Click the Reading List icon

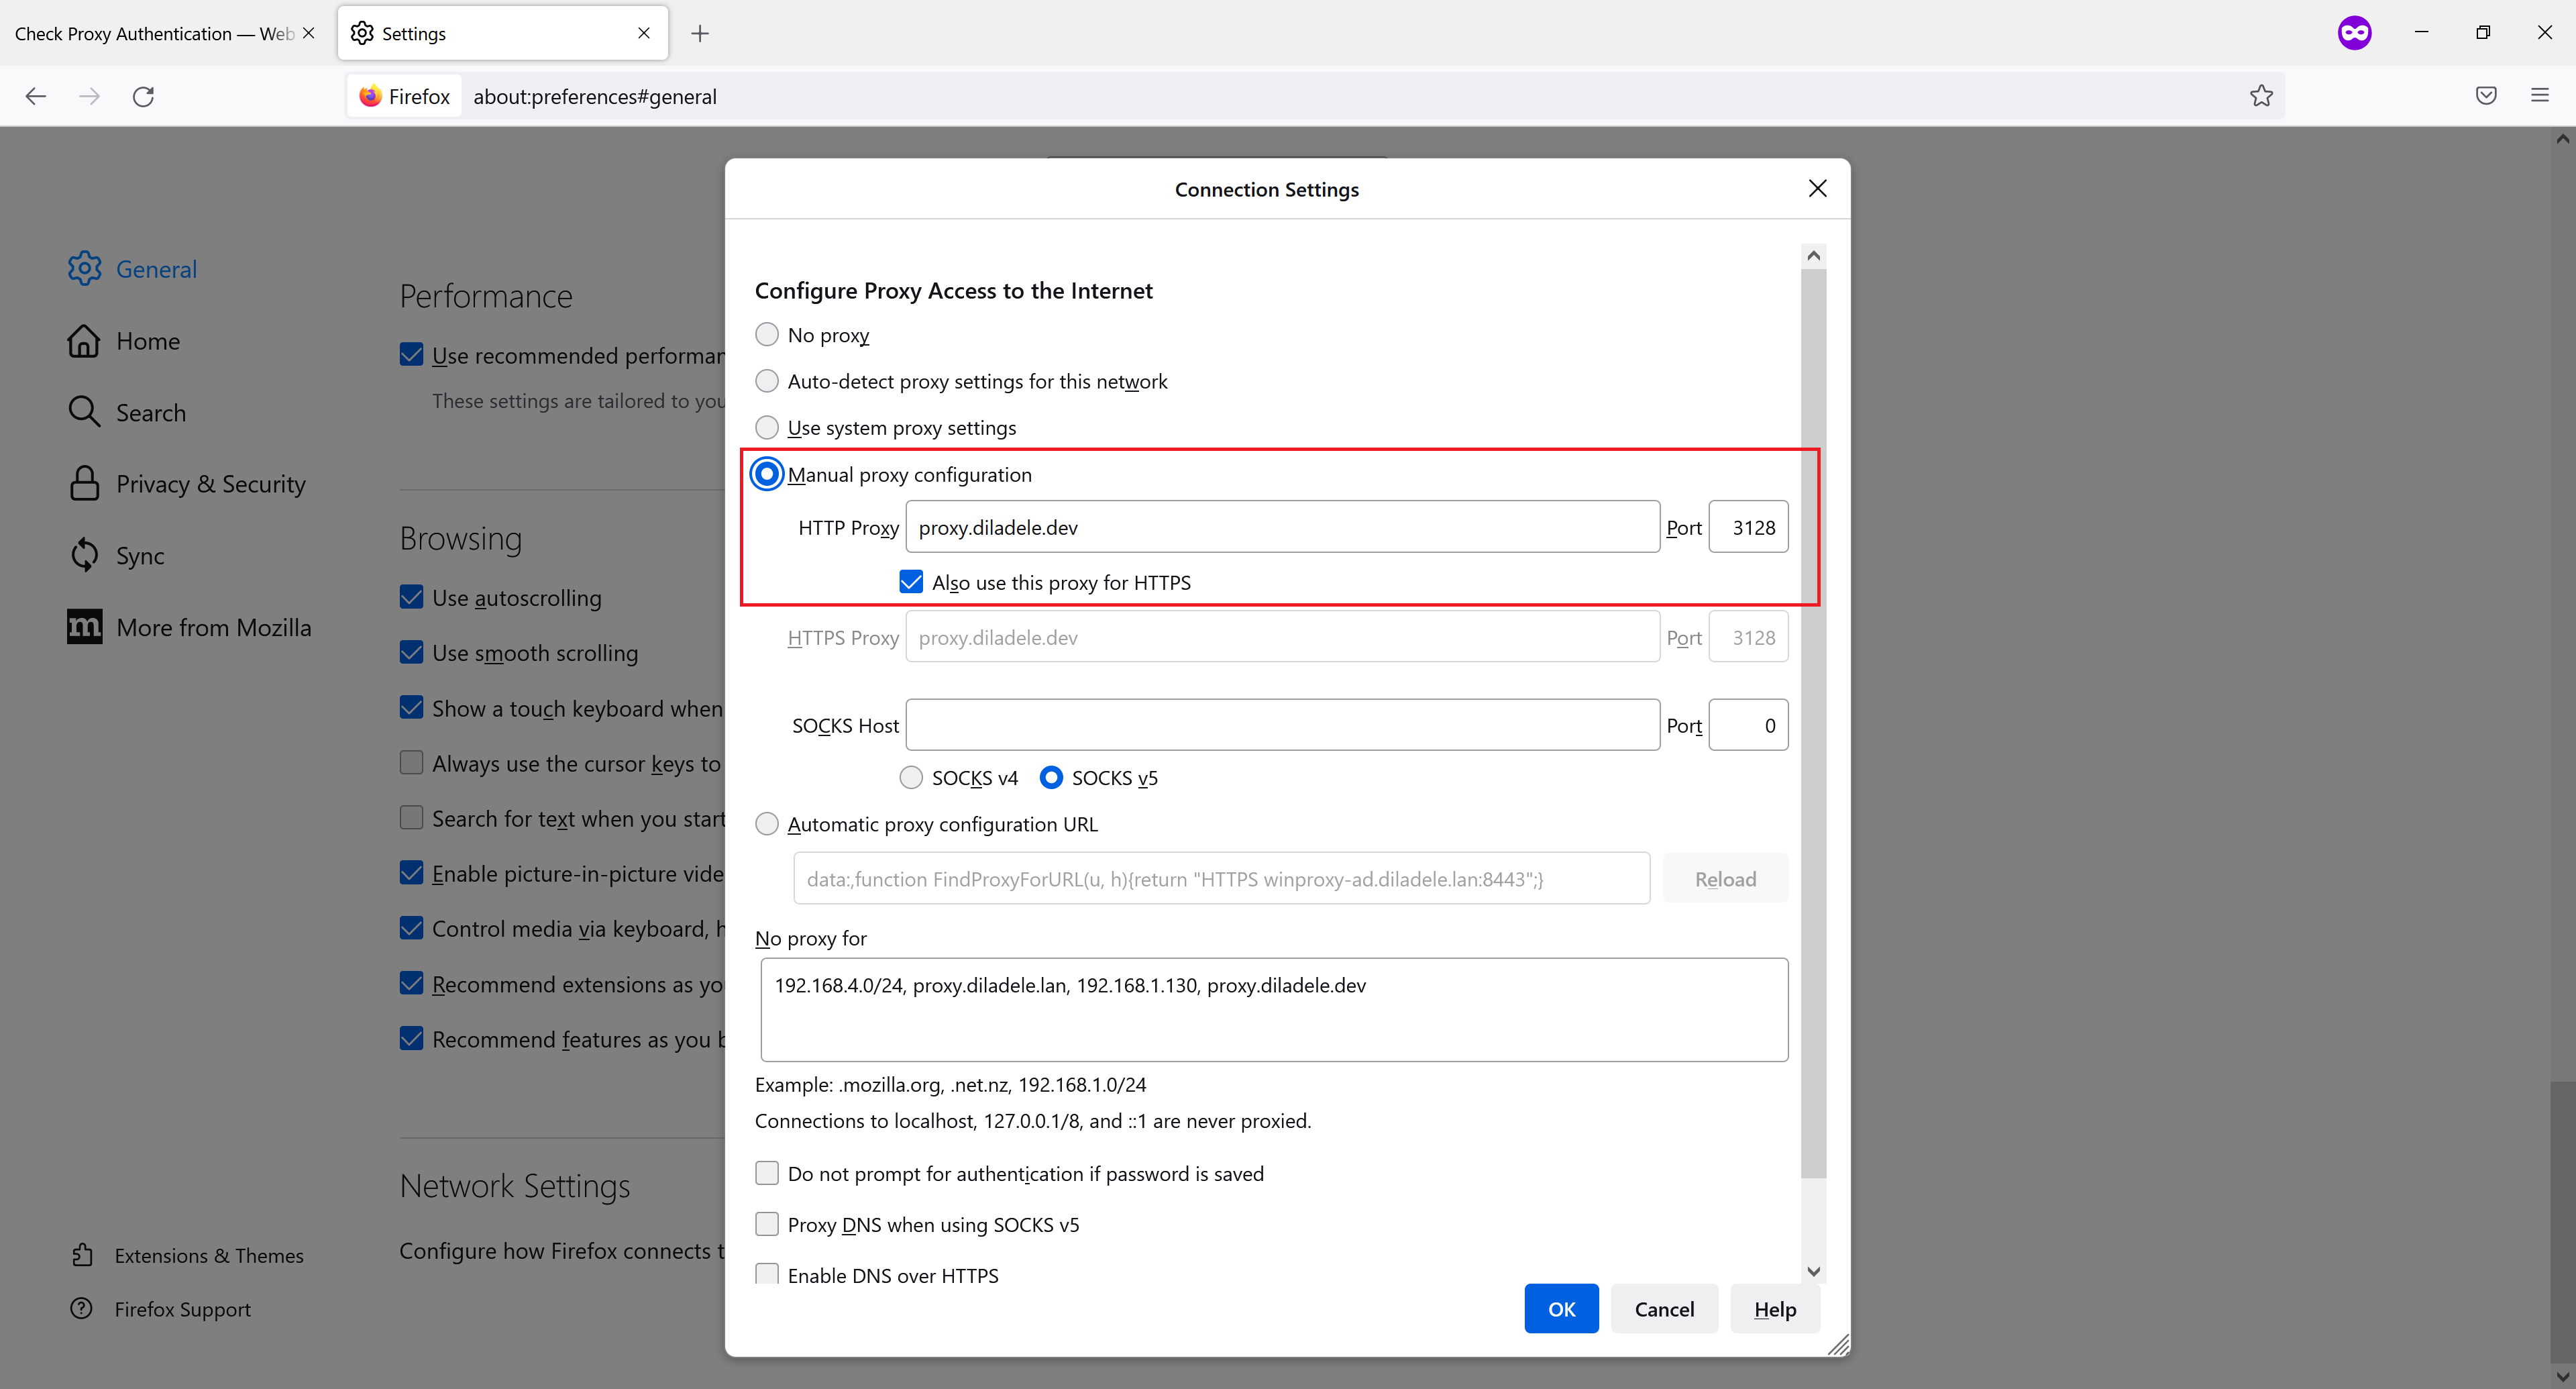(x=2487, y=96)
